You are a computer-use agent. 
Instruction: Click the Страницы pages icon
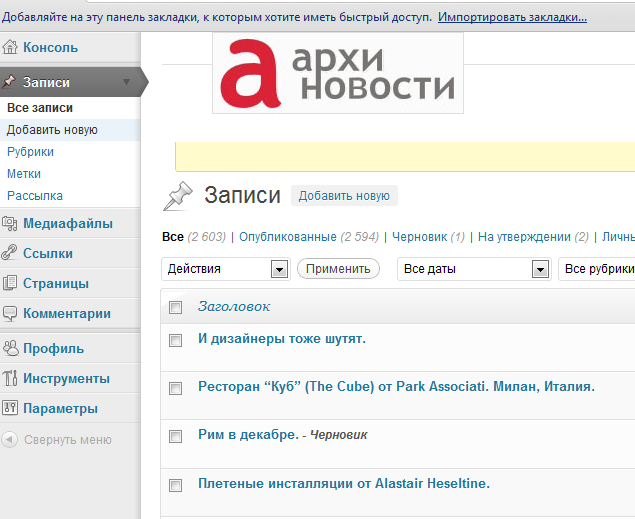10,283
